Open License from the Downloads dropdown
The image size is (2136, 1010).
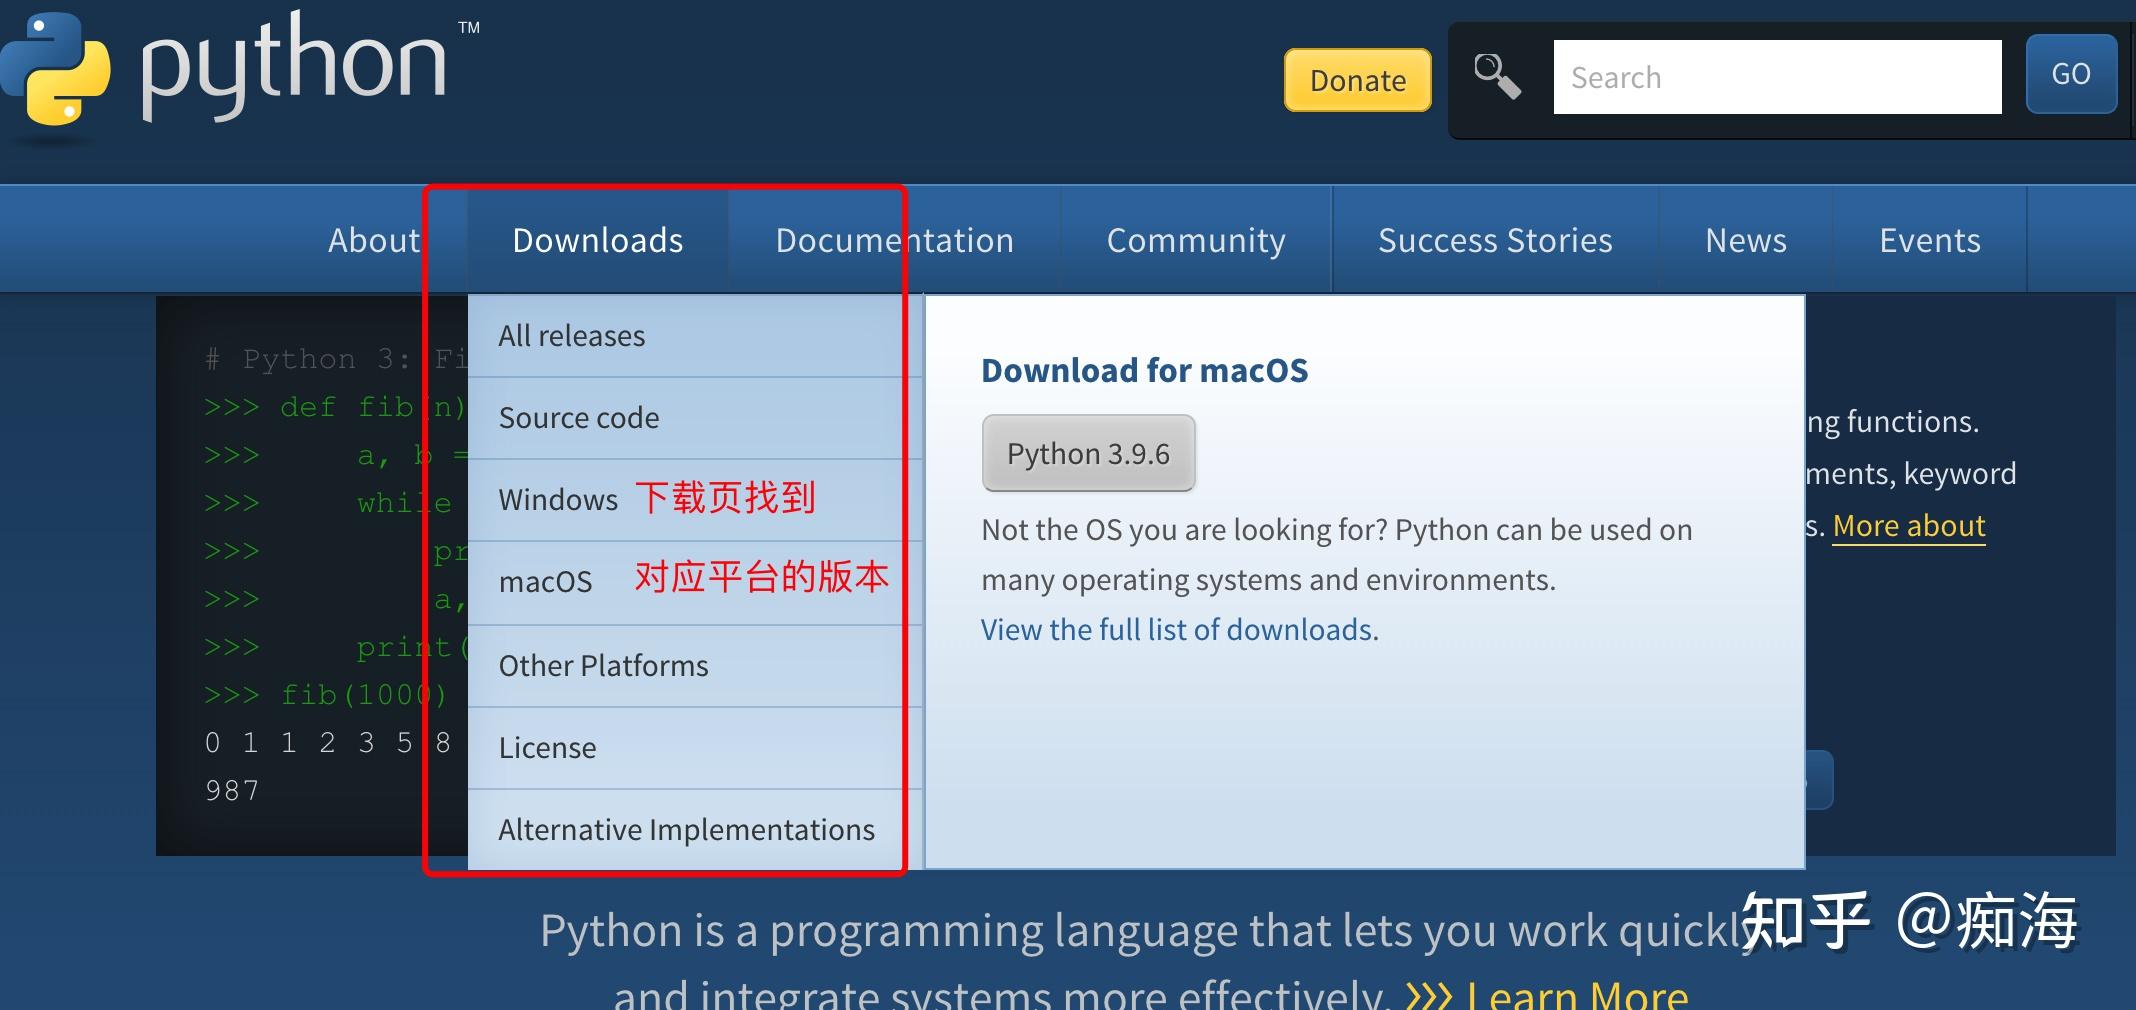coord(694,748)
